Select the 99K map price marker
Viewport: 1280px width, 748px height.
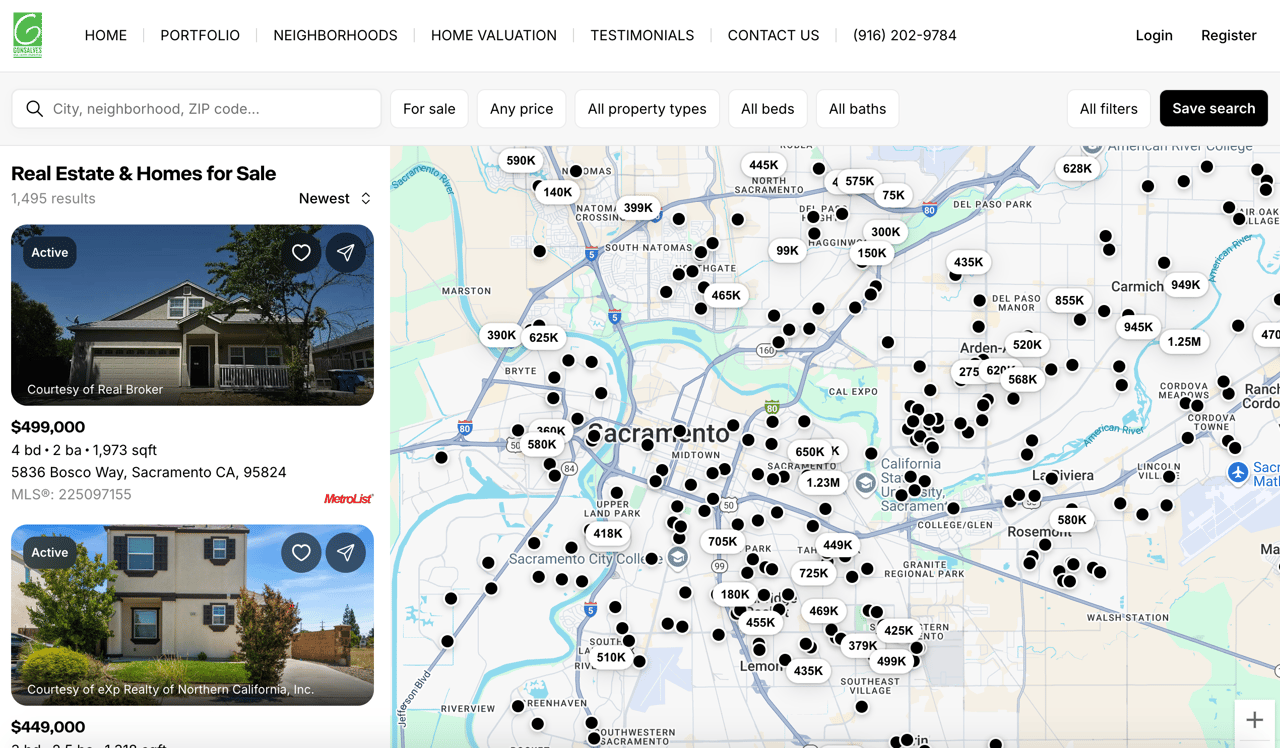[787, 251]
